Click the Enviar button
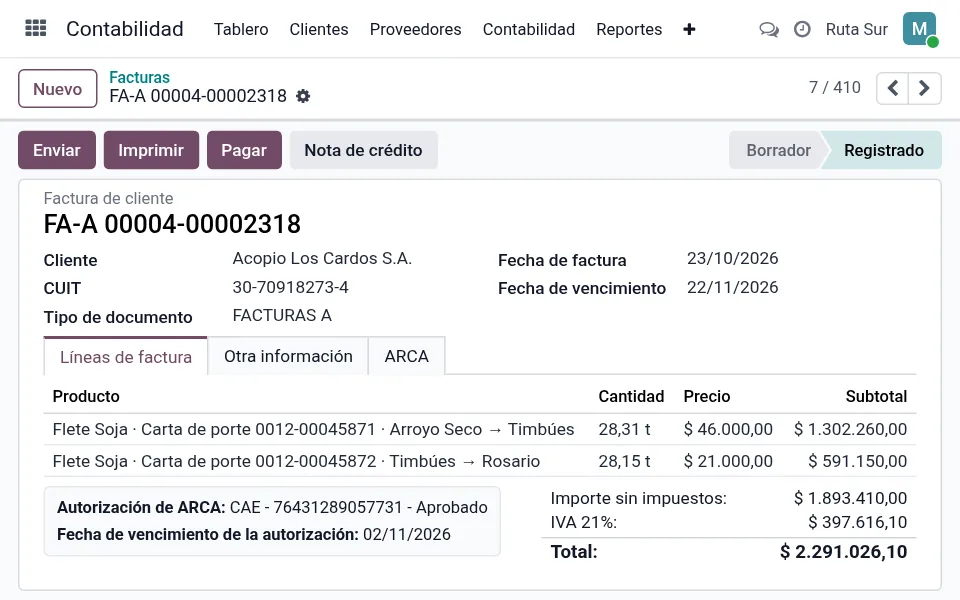The image size is (960, 600). point(57,150)
